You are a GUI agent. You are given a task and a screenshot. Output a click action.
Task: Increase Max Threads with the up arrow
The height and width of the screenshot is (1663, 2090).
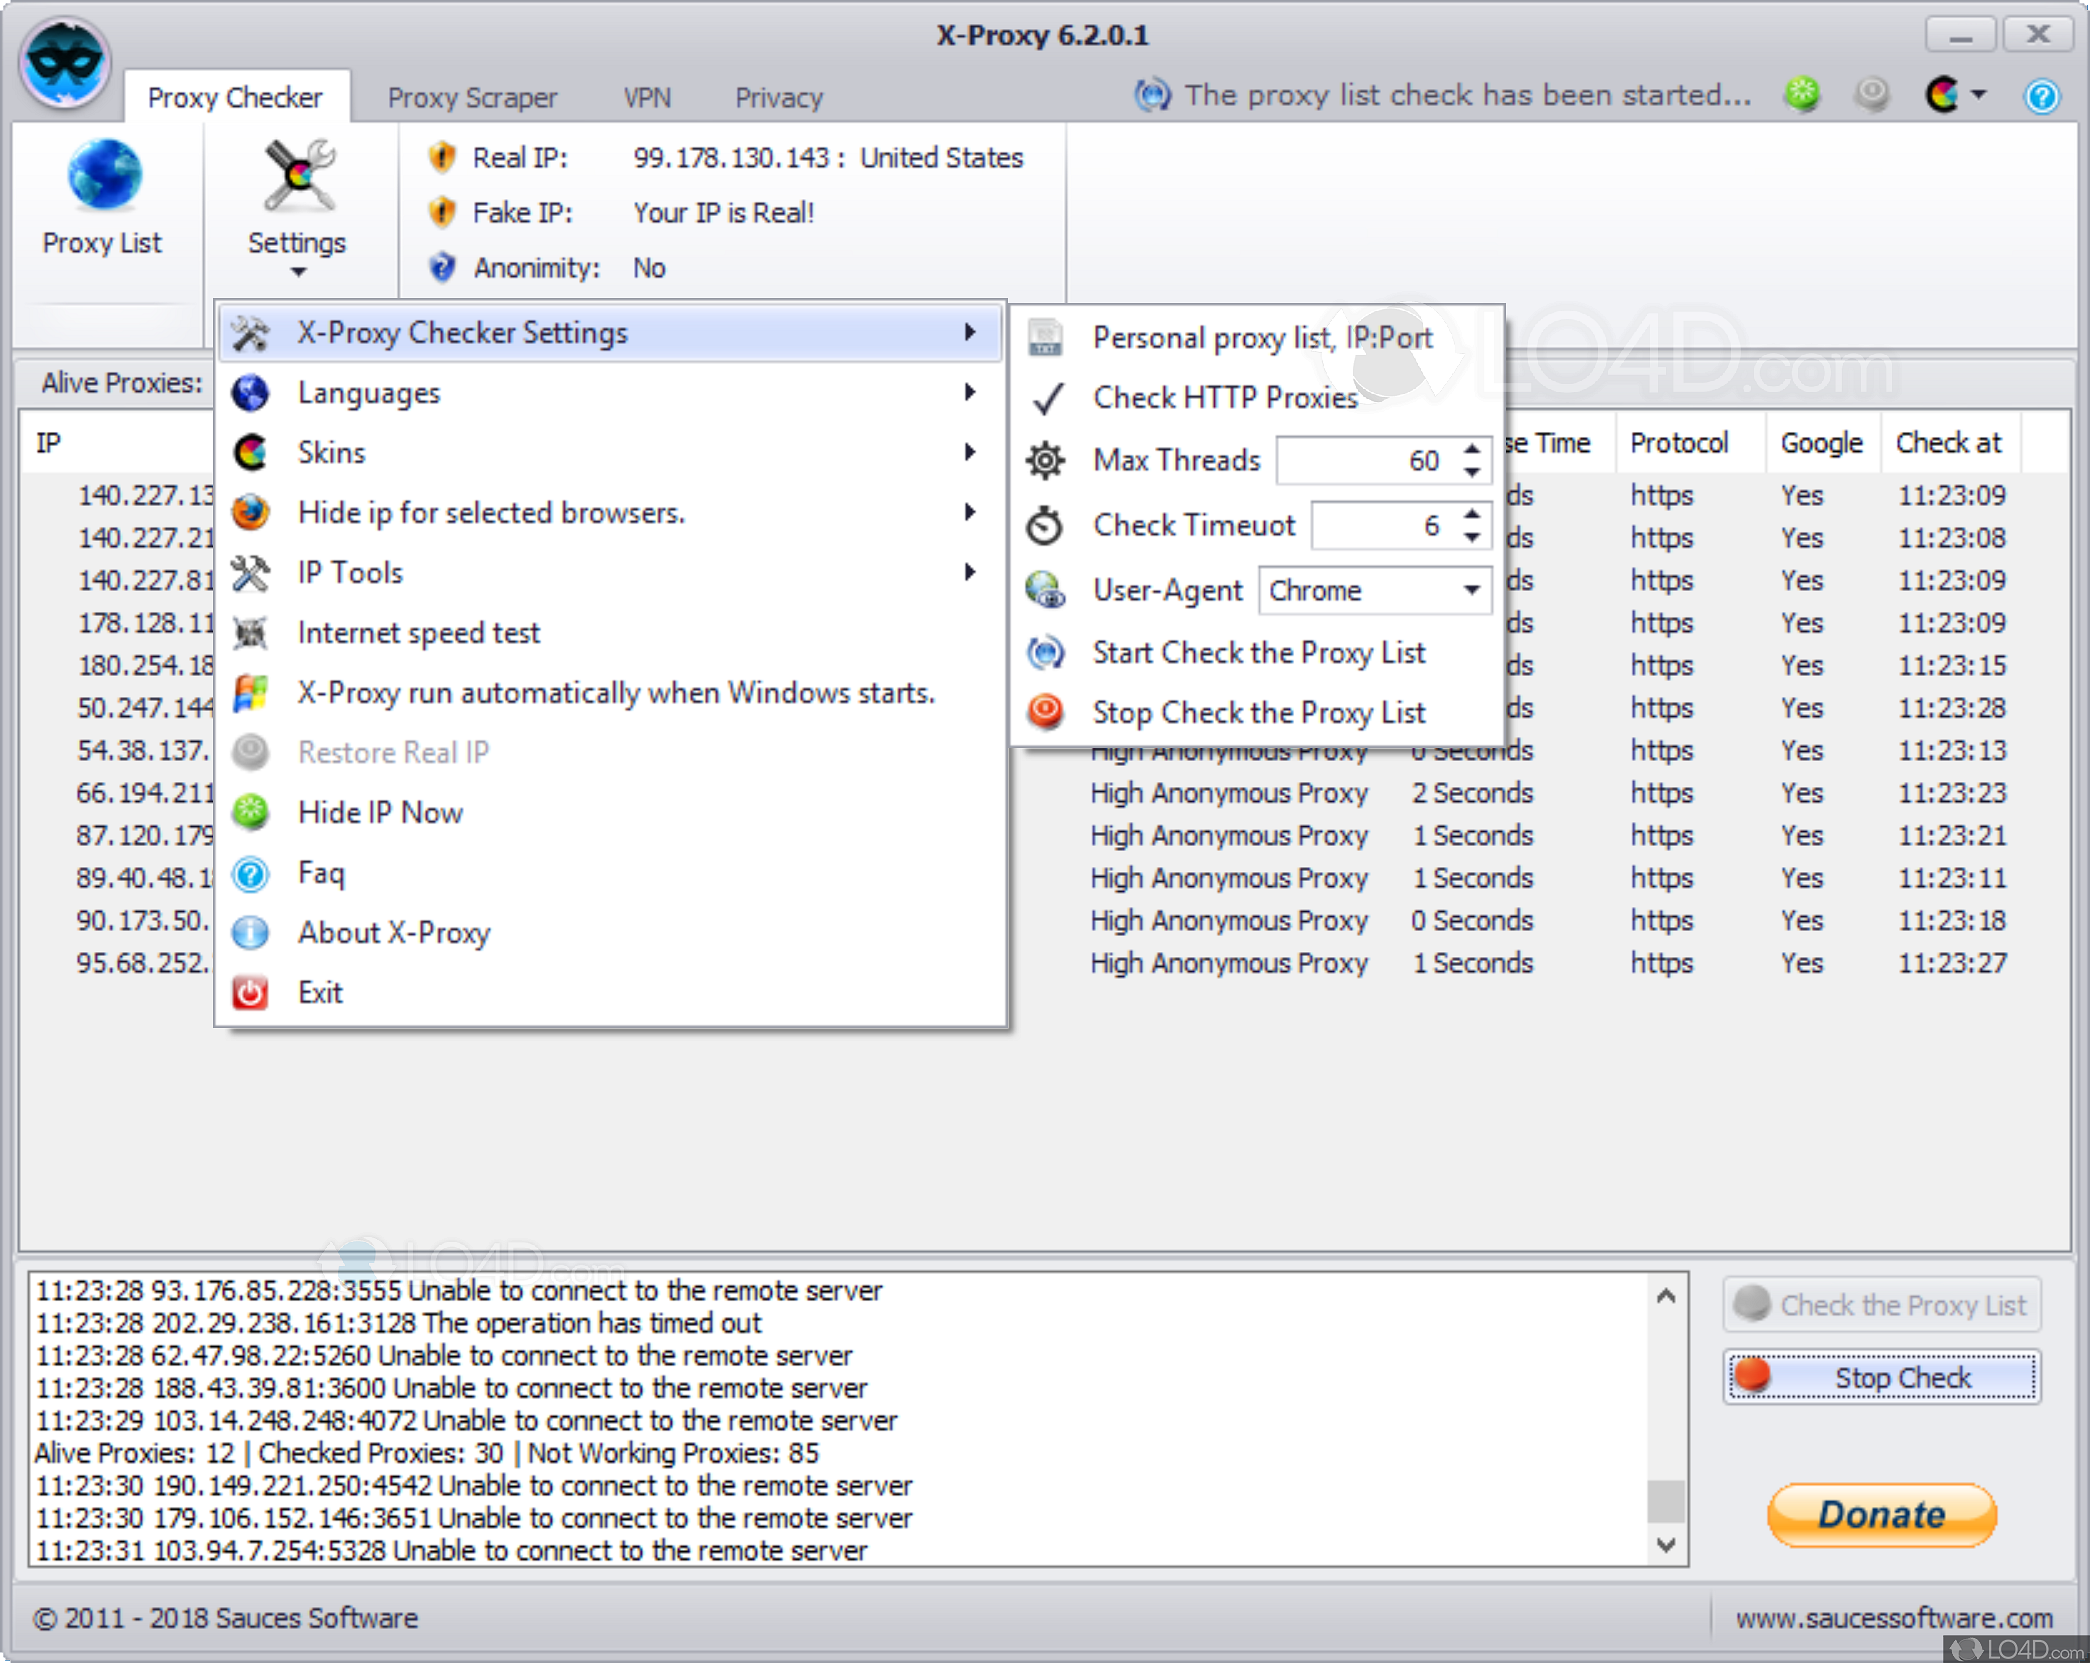(1472, 450)
